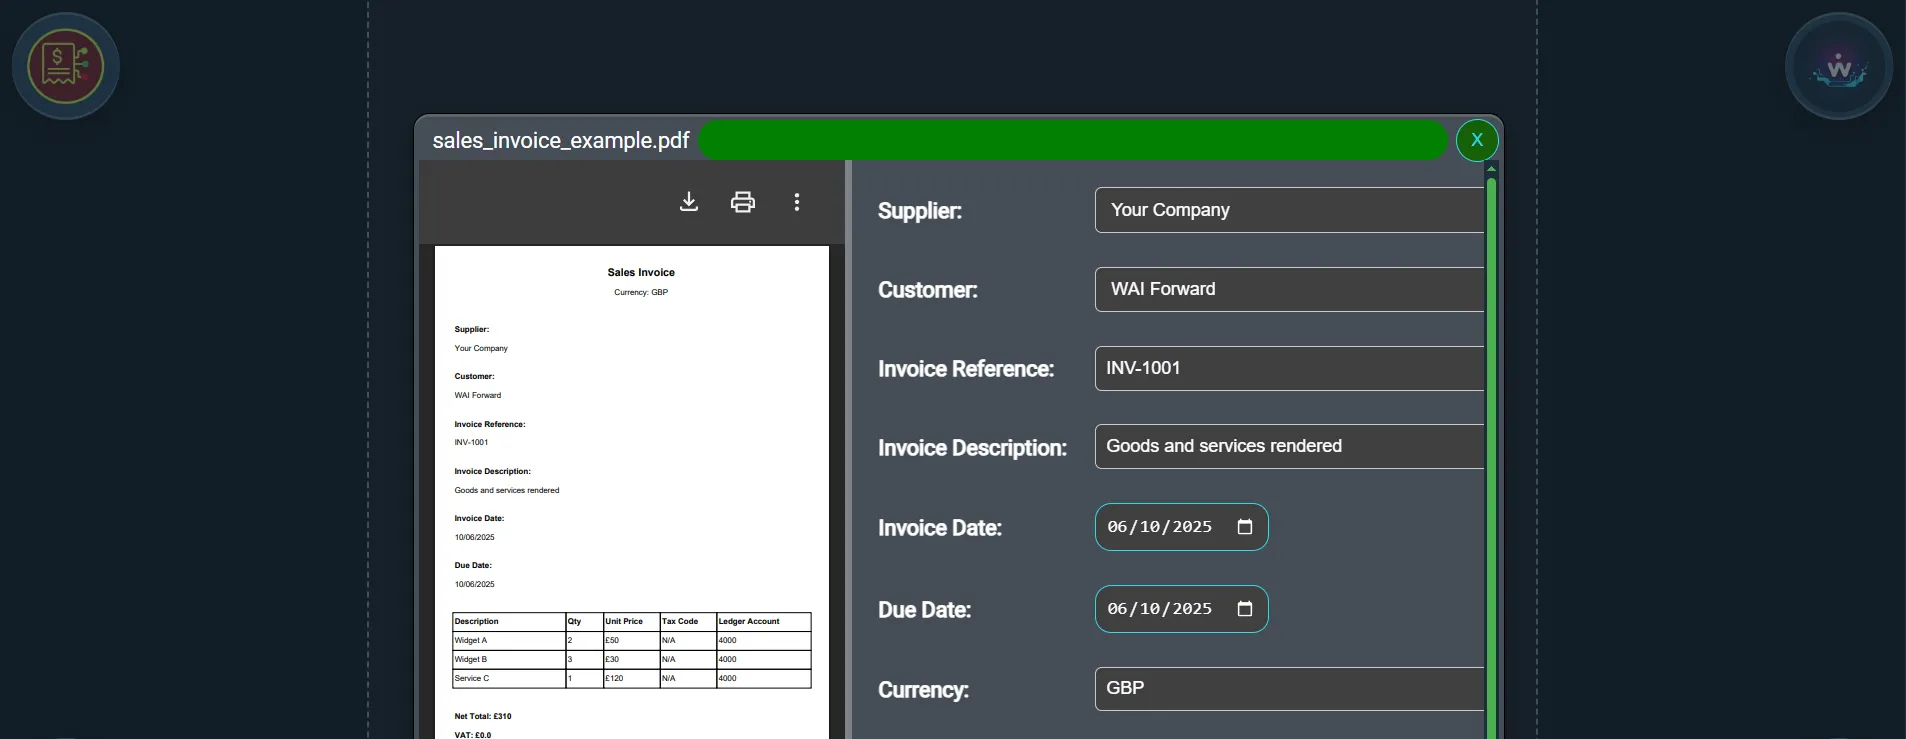Click the 'Widget A' table cell
1906x739 pixels.
click(509, 641)
